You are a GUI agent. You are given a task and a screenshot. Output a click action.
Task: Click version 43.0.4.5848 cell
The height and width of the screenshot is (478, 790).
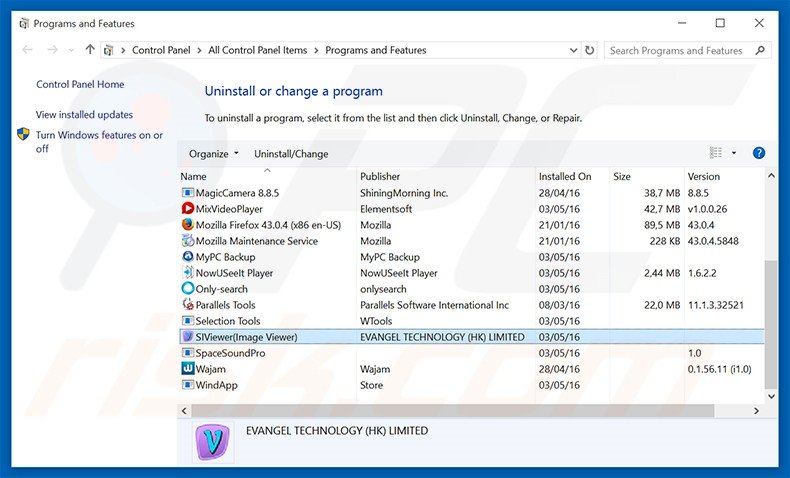pos(713,241)
